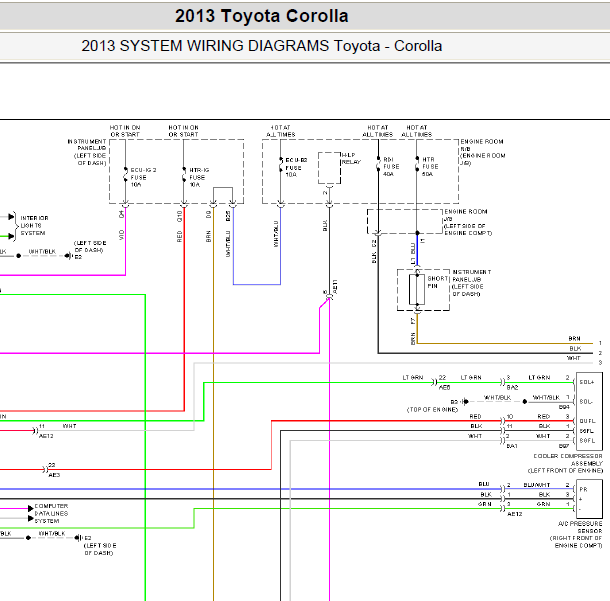Click the short pin component symbol
Viewport: 610px width, 601px height.
(x=417, y=289)
